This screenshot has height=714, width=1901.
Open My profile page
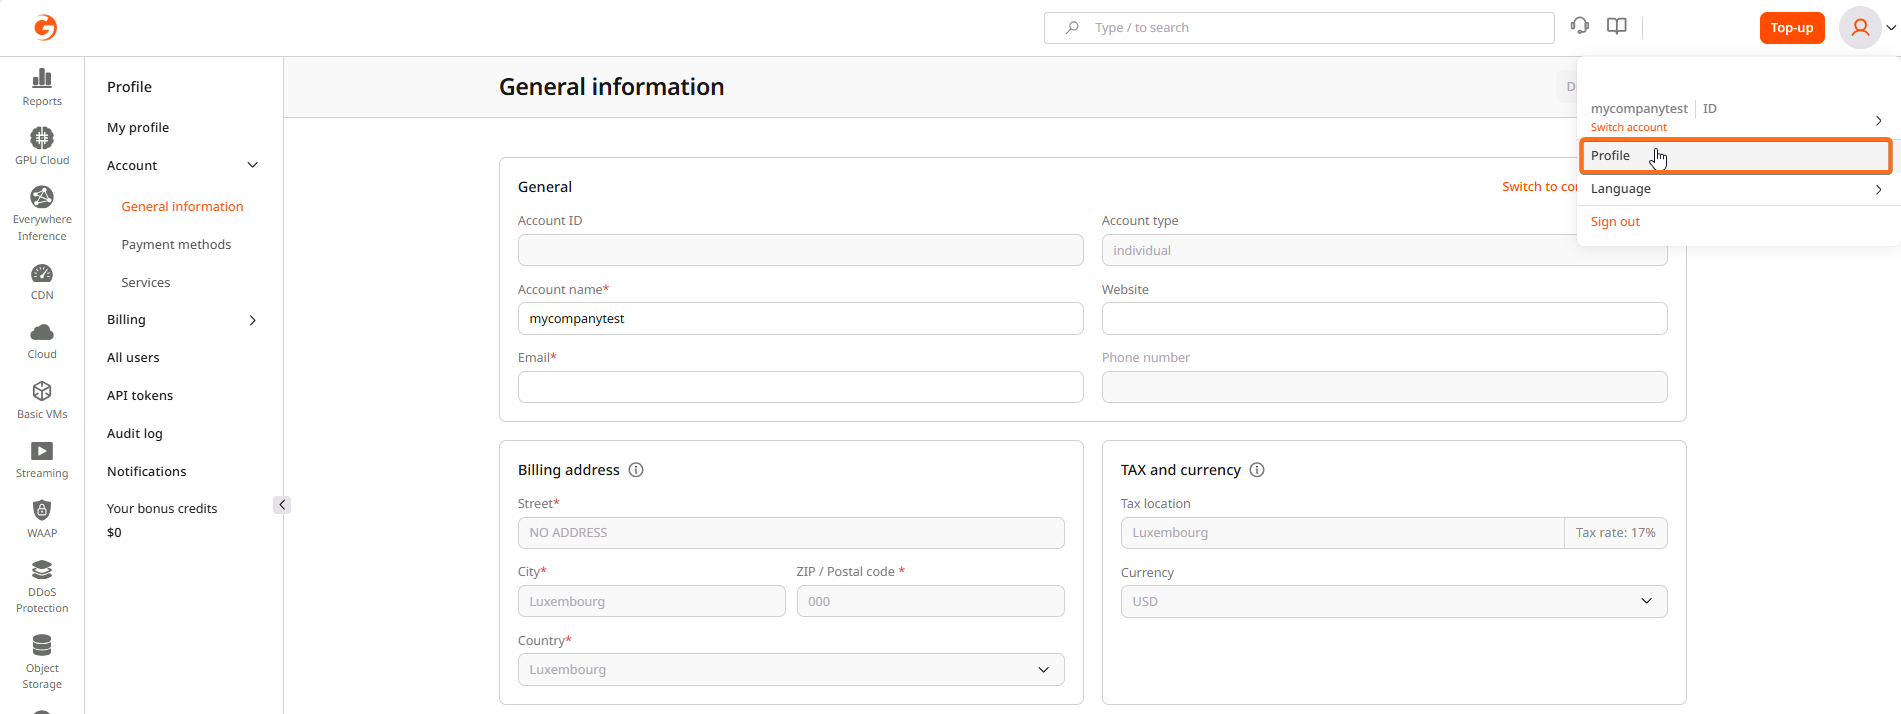[138, 128]
